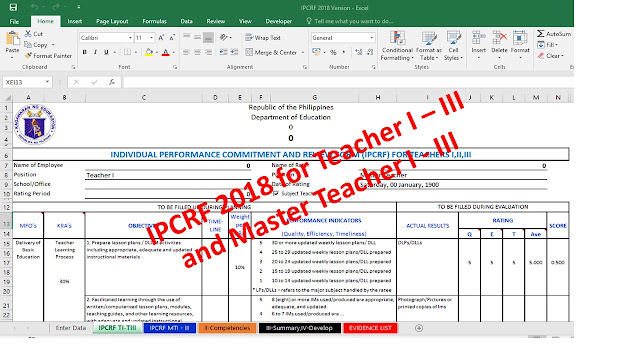Open Cell Styles gallery
The height and width of the screenshot is (360, 640).
point(453,46)
